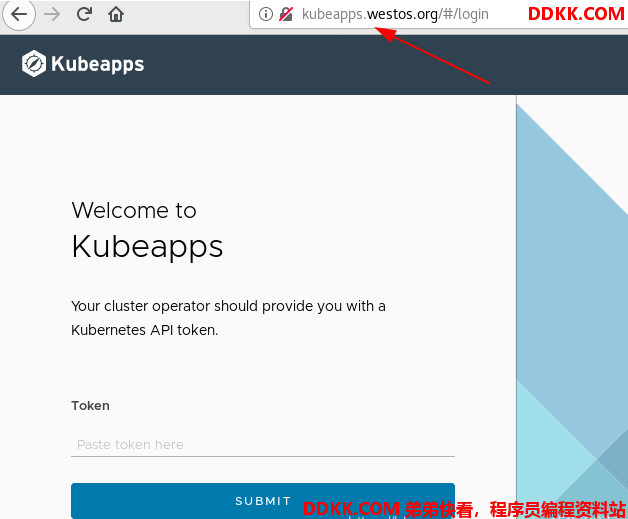
Task: Go back with the browser back arrow
Action: click(19, 14)
